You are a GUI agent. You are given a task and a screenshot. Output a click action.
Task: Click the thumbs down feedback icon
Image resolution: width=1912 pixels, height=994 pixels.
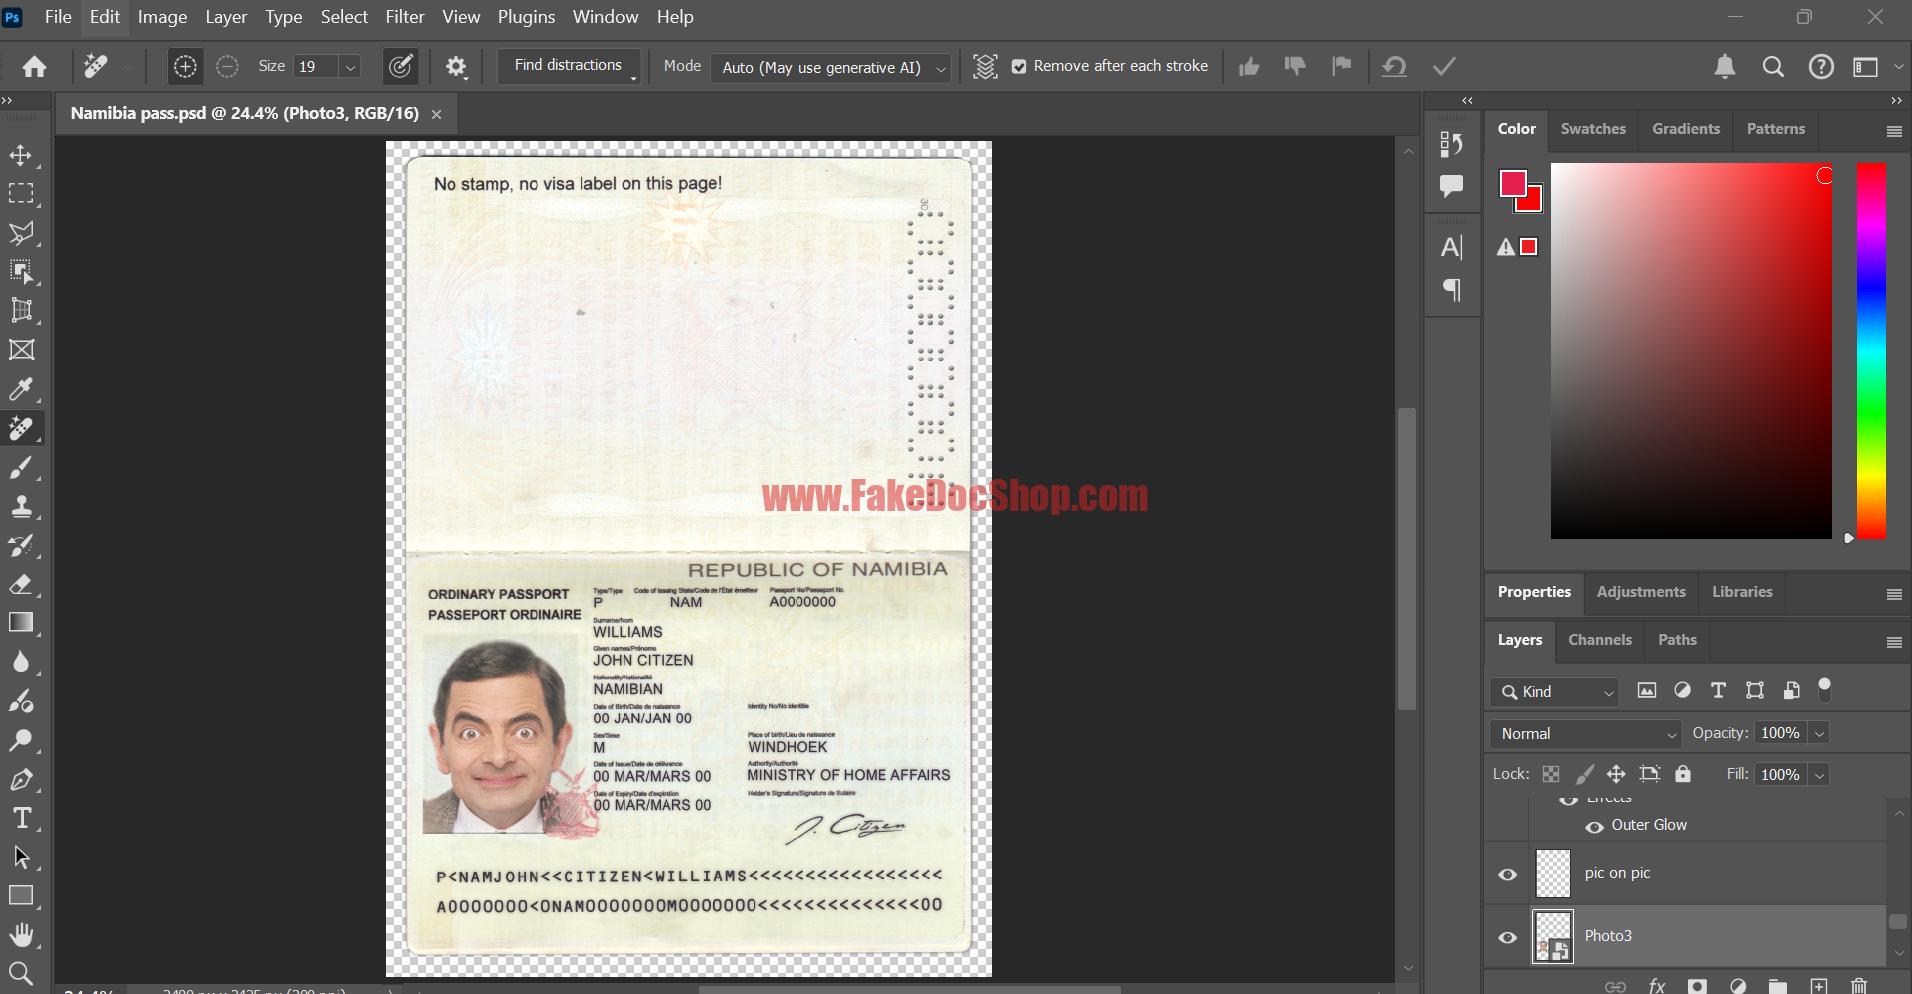pyautogui.click(x=1295, y=67)
